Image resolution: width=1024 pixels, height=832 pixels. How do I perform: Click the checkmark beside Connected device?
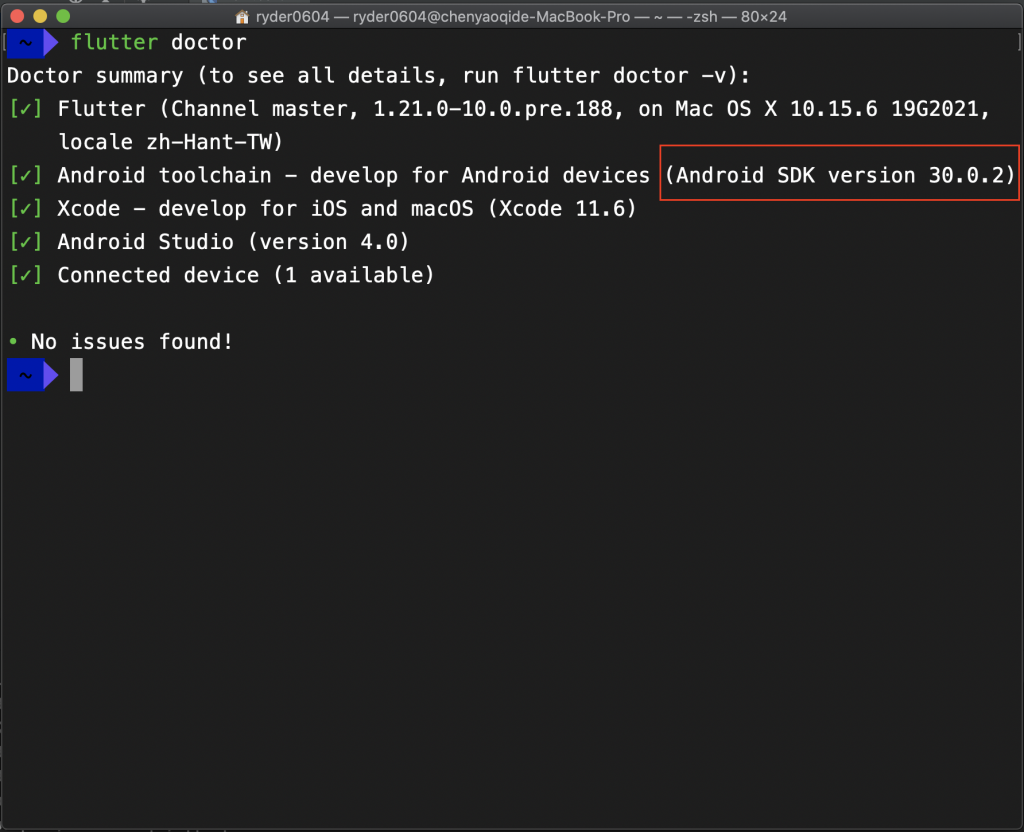coord(25,275)
